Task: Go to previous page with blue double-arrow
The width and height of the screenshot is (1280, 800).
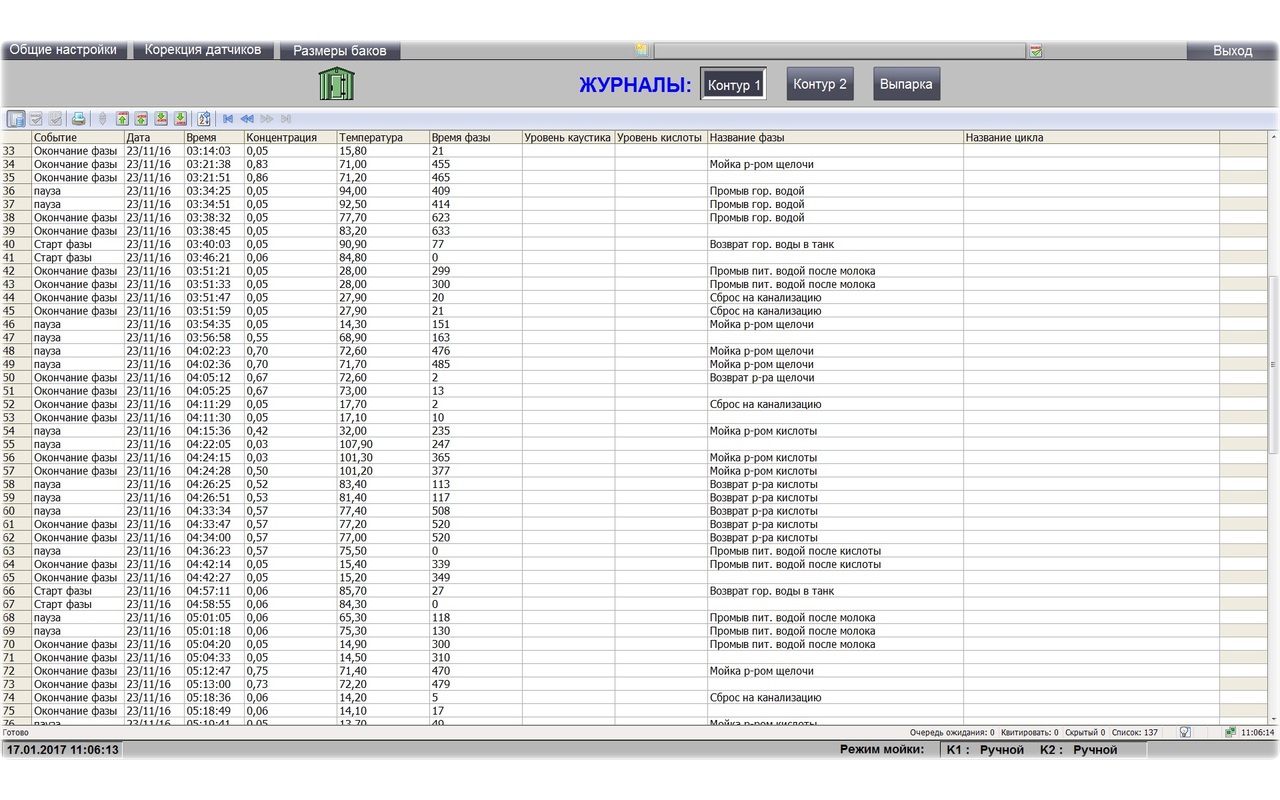Action: point(247,118)
